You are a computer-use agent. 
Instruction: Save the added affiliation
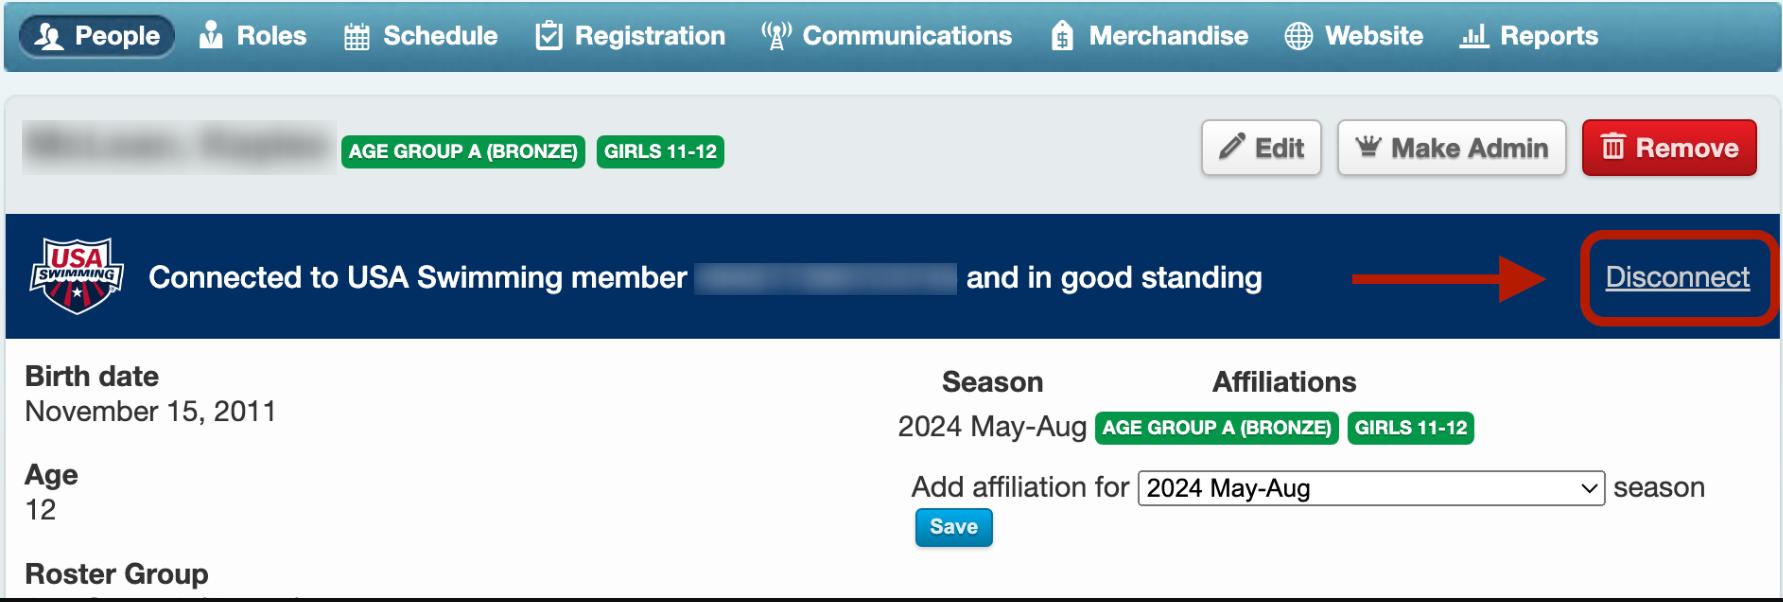coord(953,527)
